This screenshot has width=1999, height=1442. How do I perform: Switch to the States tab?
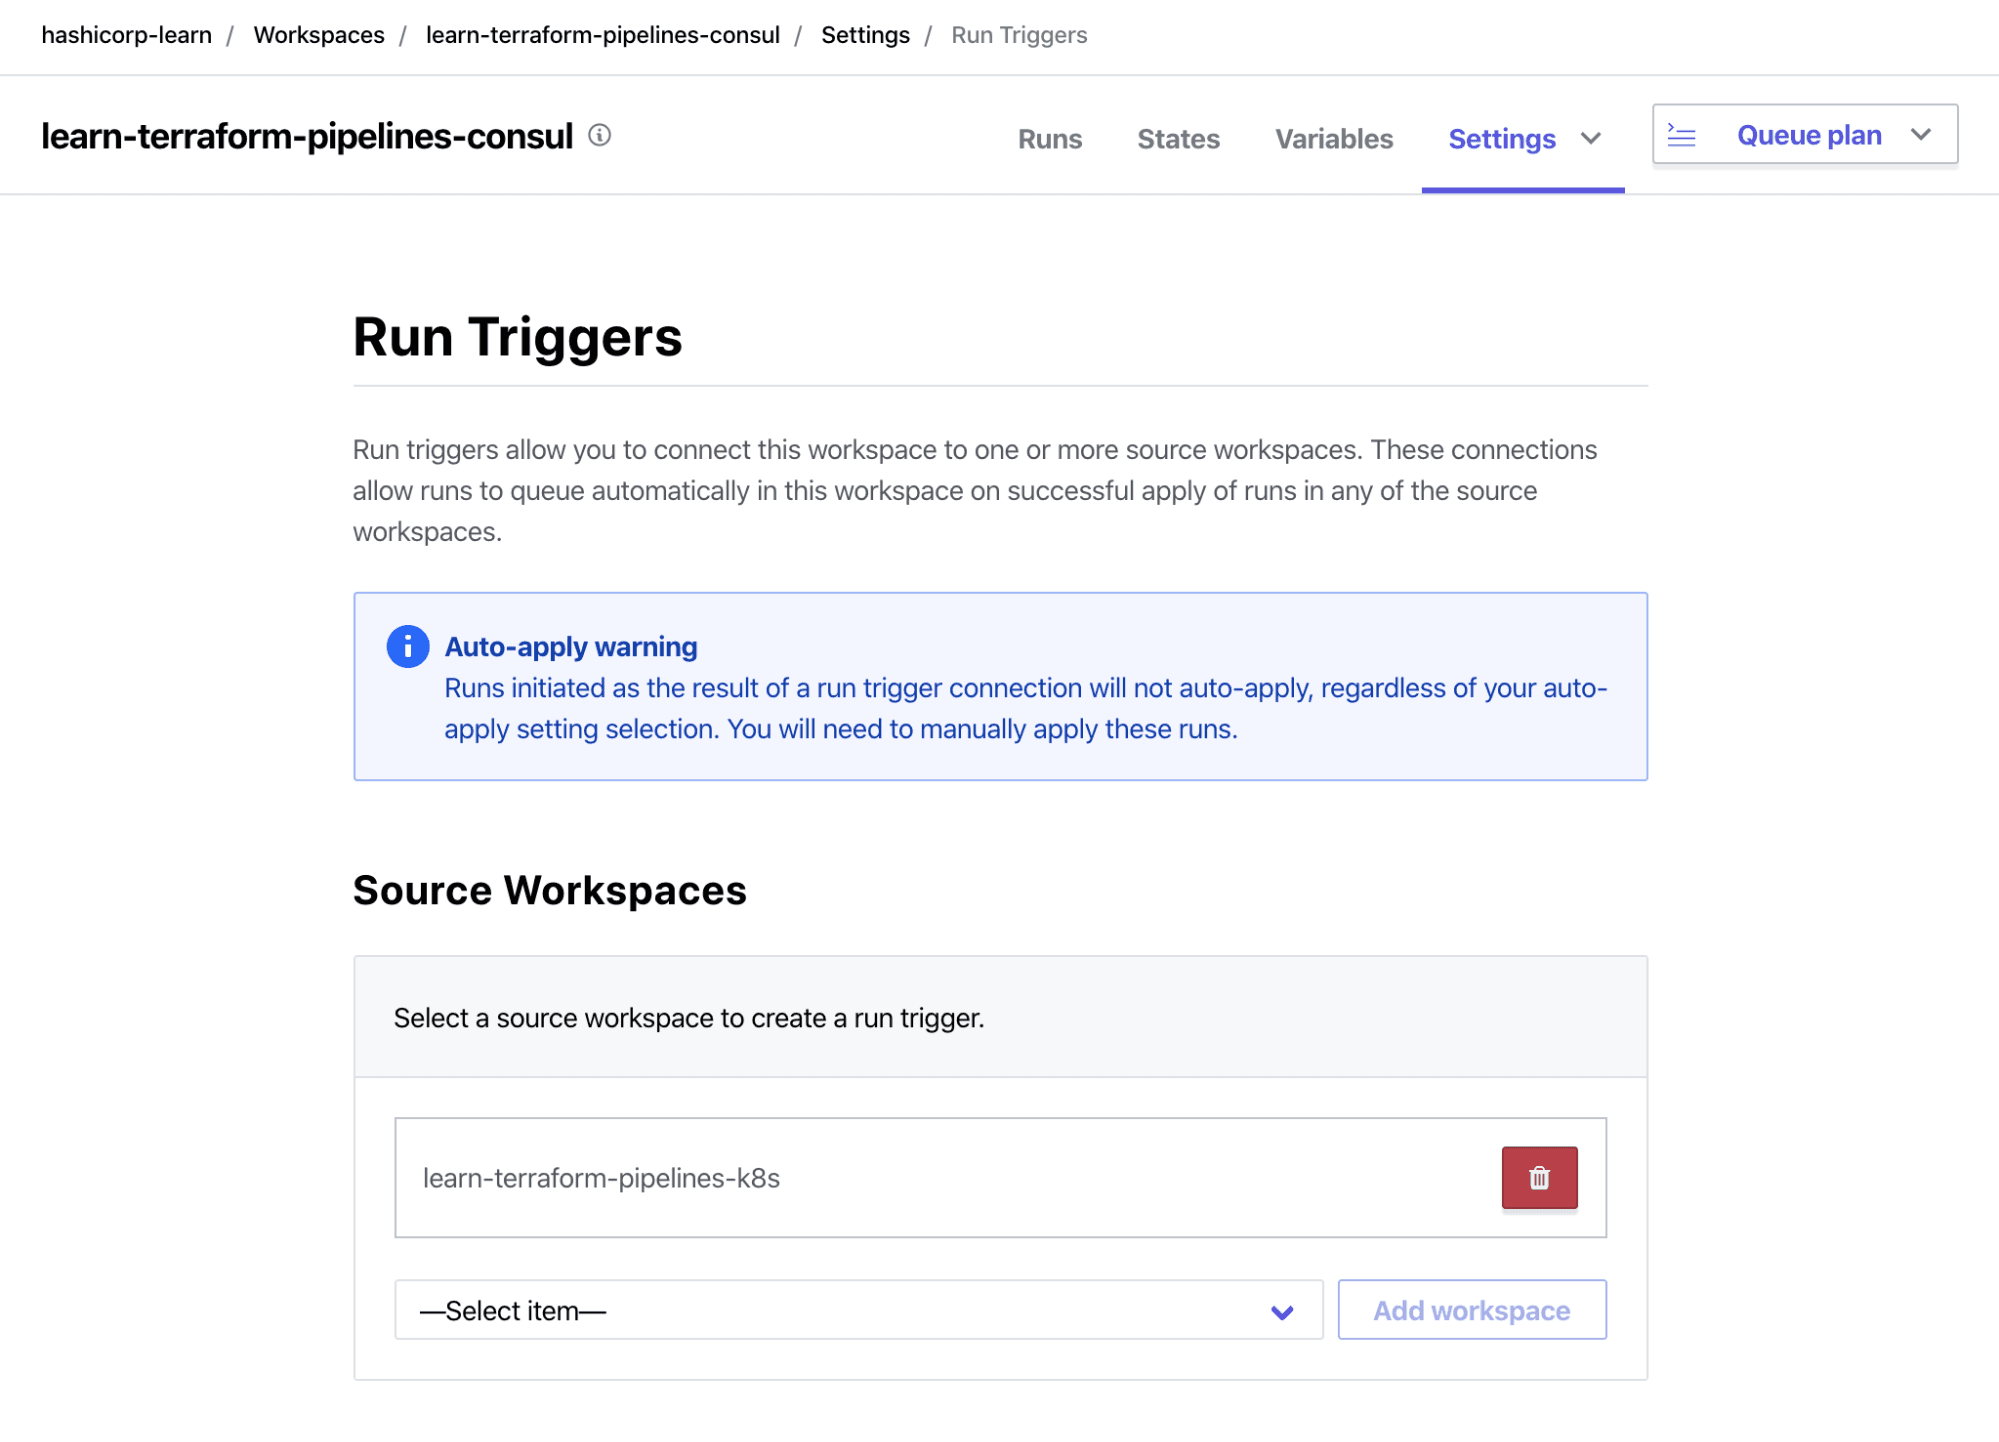point(1178,138)
